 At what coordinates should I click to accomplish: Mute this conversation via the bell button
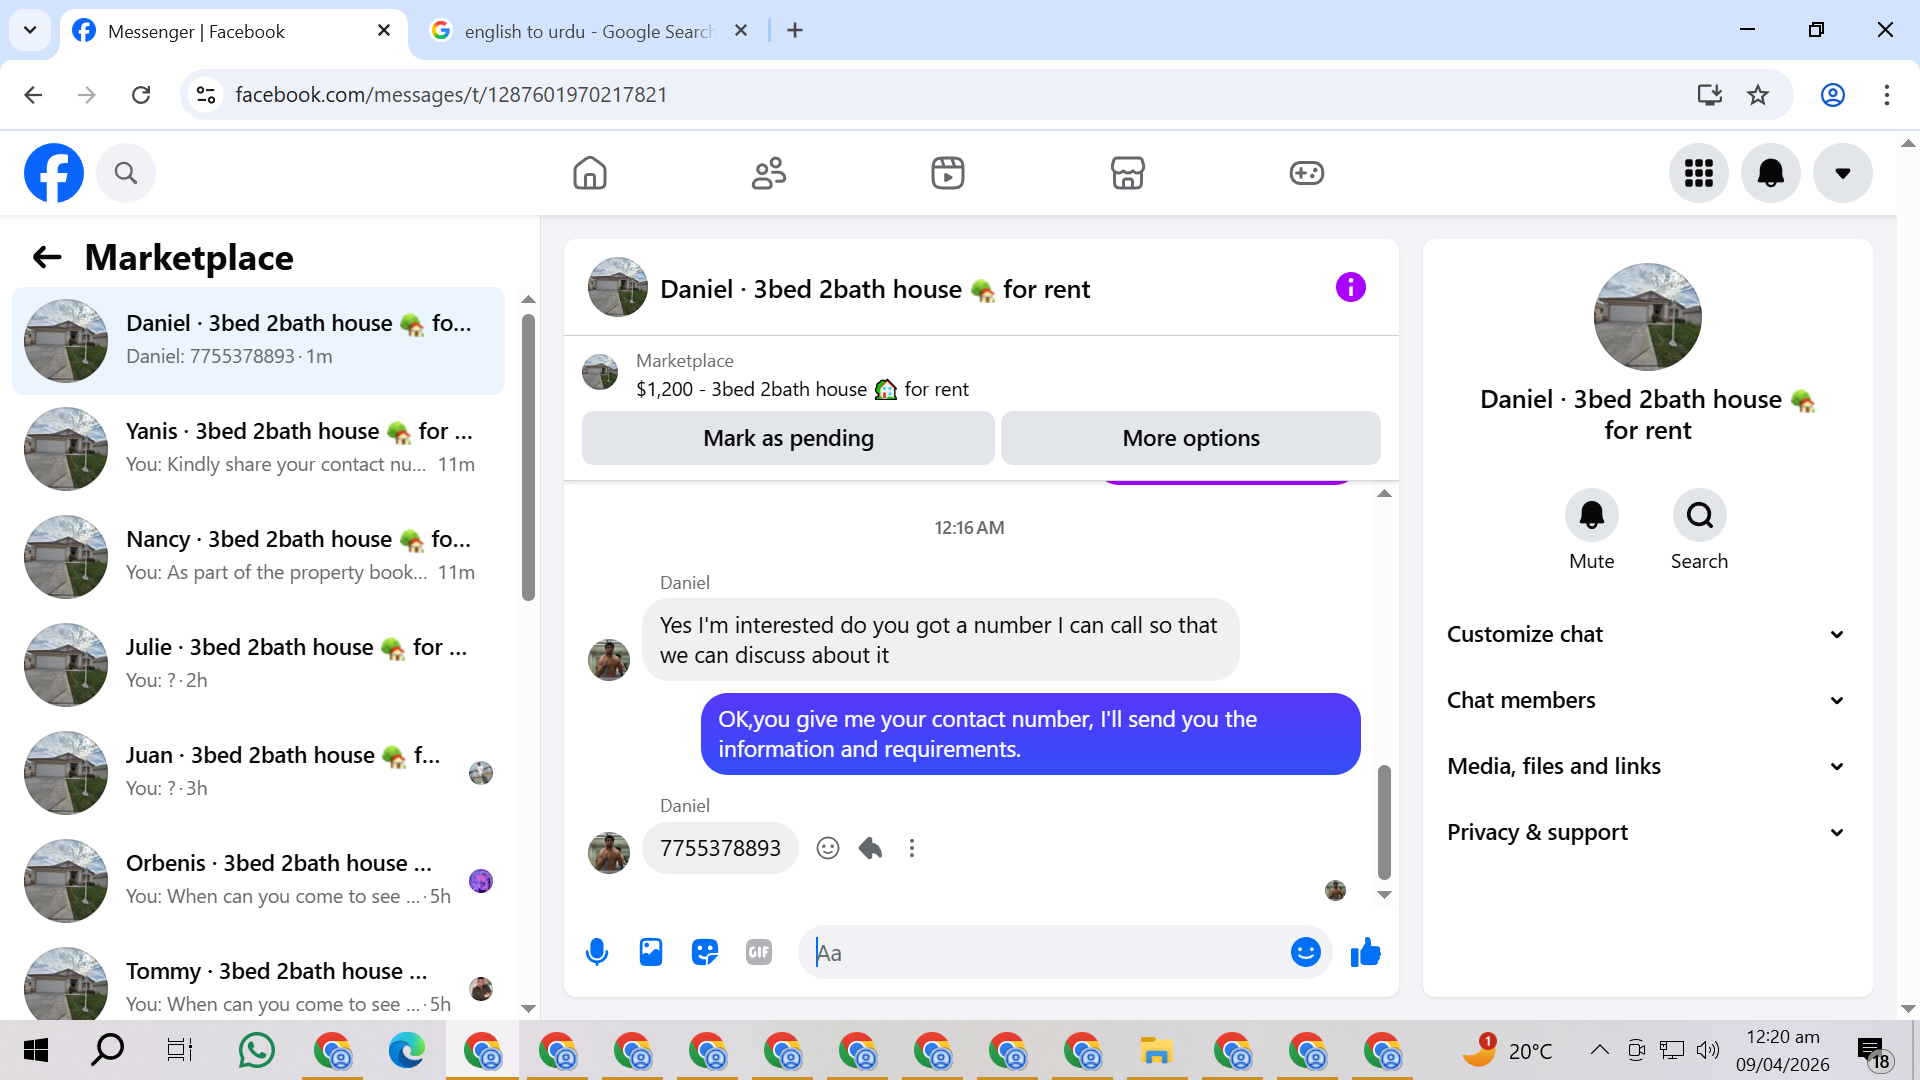(1591, 516)
